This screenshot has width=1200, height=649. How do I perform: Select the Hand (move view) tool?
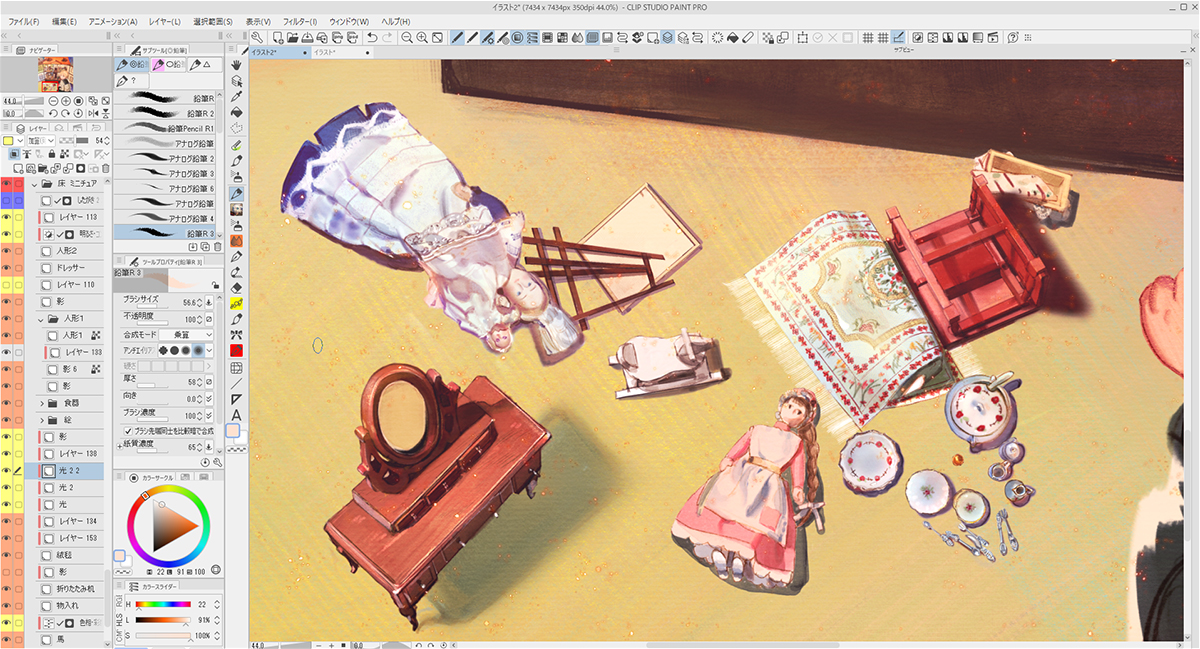[x=237, y=65]
